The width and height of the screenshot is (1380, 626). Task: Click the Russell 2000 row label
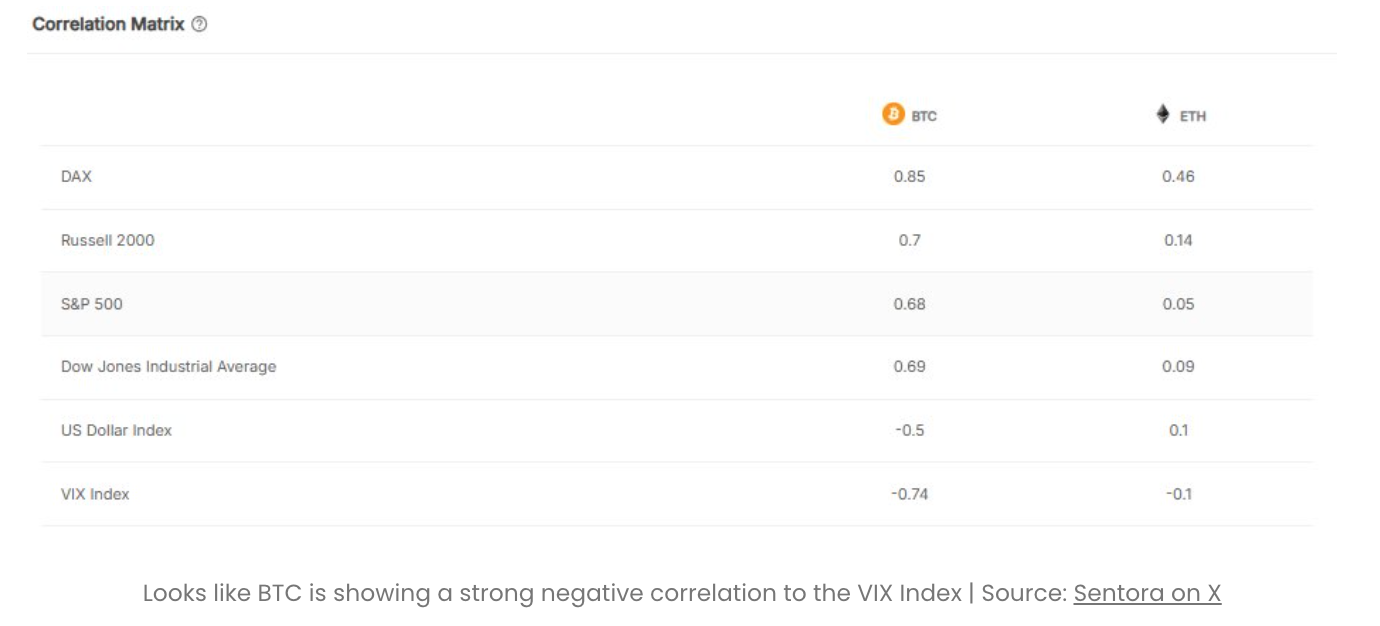pyautogui.click(x=108, y=240)
